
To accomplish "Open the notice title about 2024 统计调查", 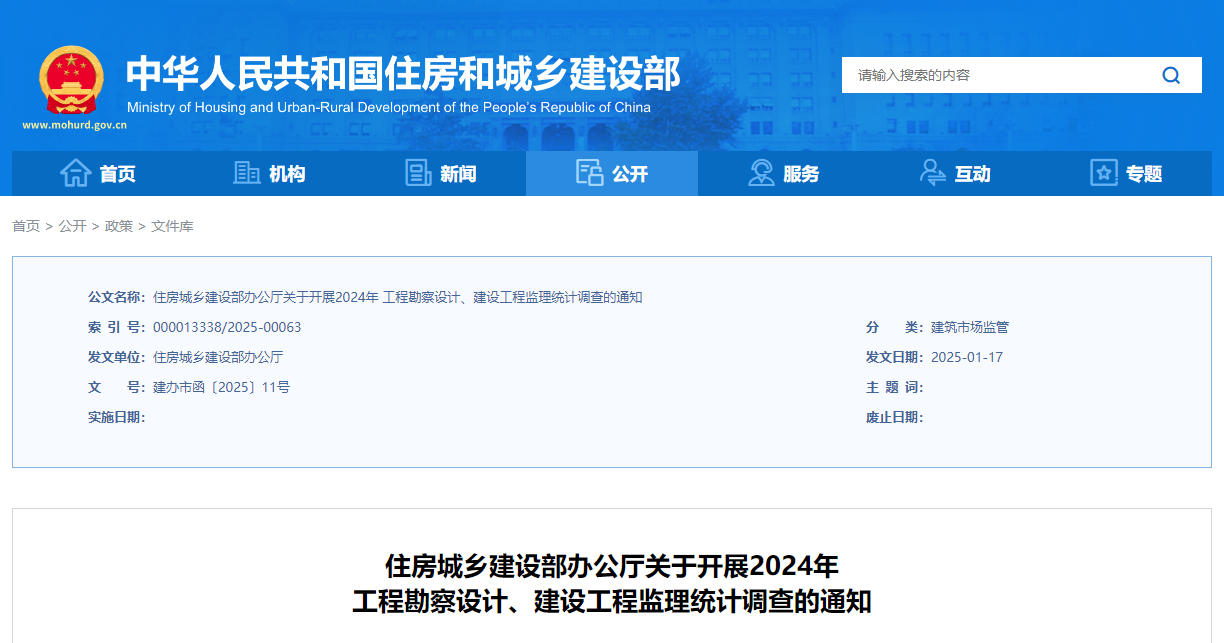I will click(x=612, y=585).
